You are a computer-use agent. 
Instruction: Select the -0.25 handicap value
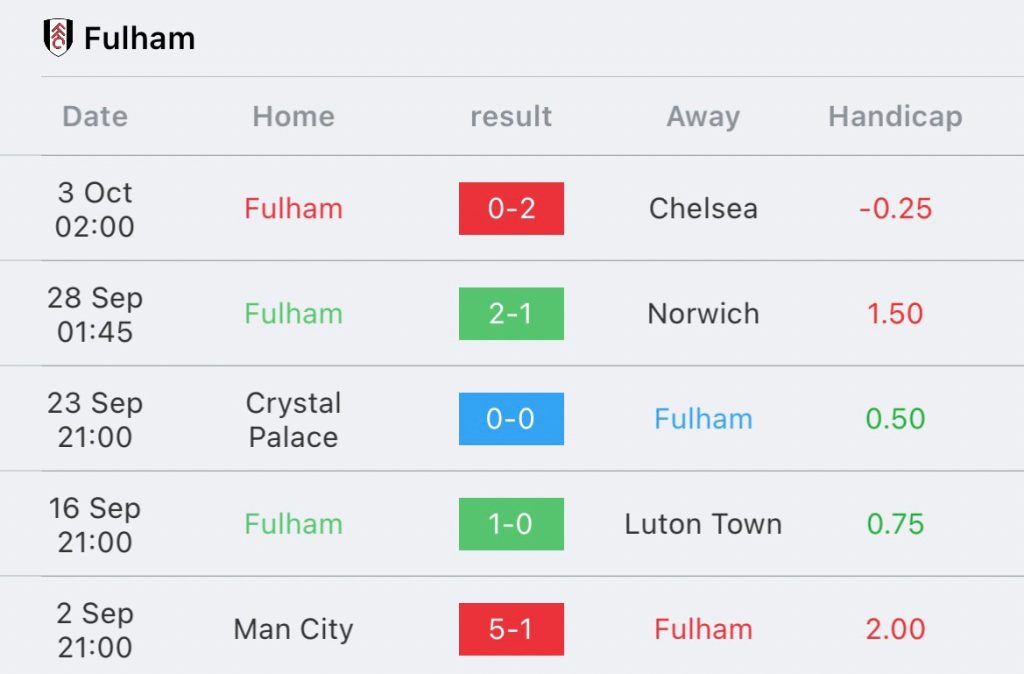[x=895, y=209]
